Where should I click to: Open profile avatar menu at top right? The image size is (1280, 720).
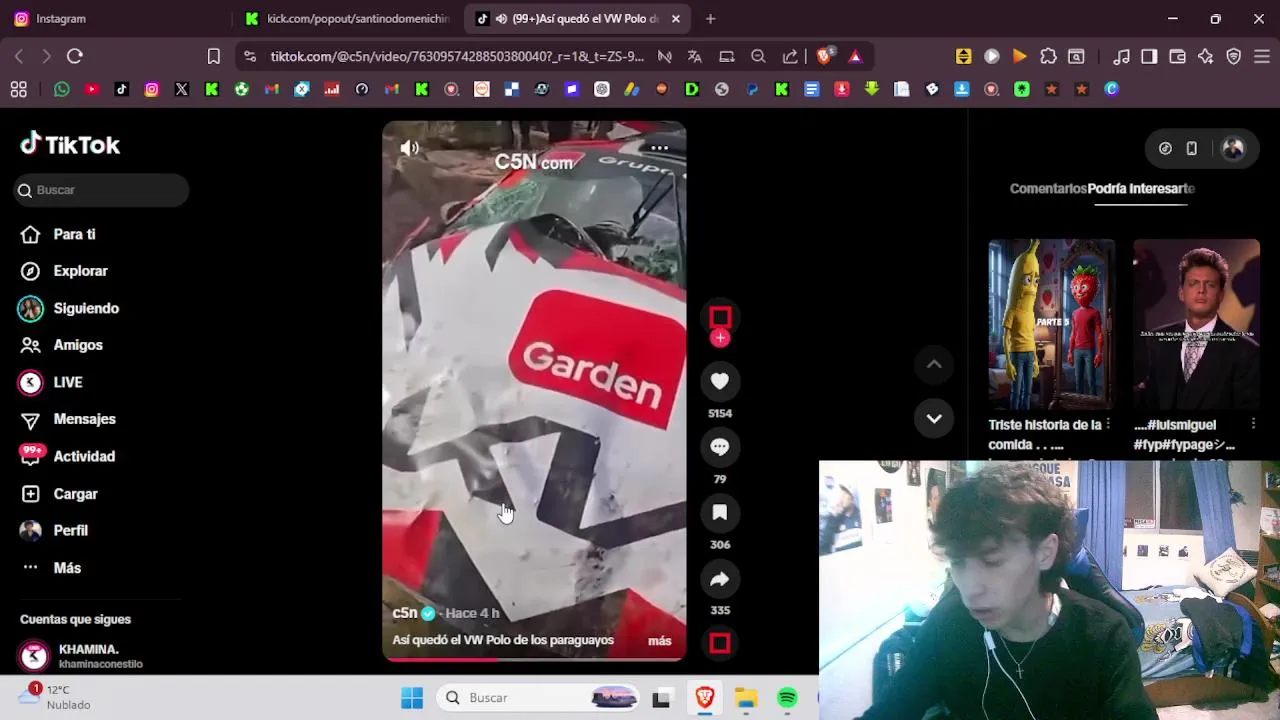coord(1233,148)
